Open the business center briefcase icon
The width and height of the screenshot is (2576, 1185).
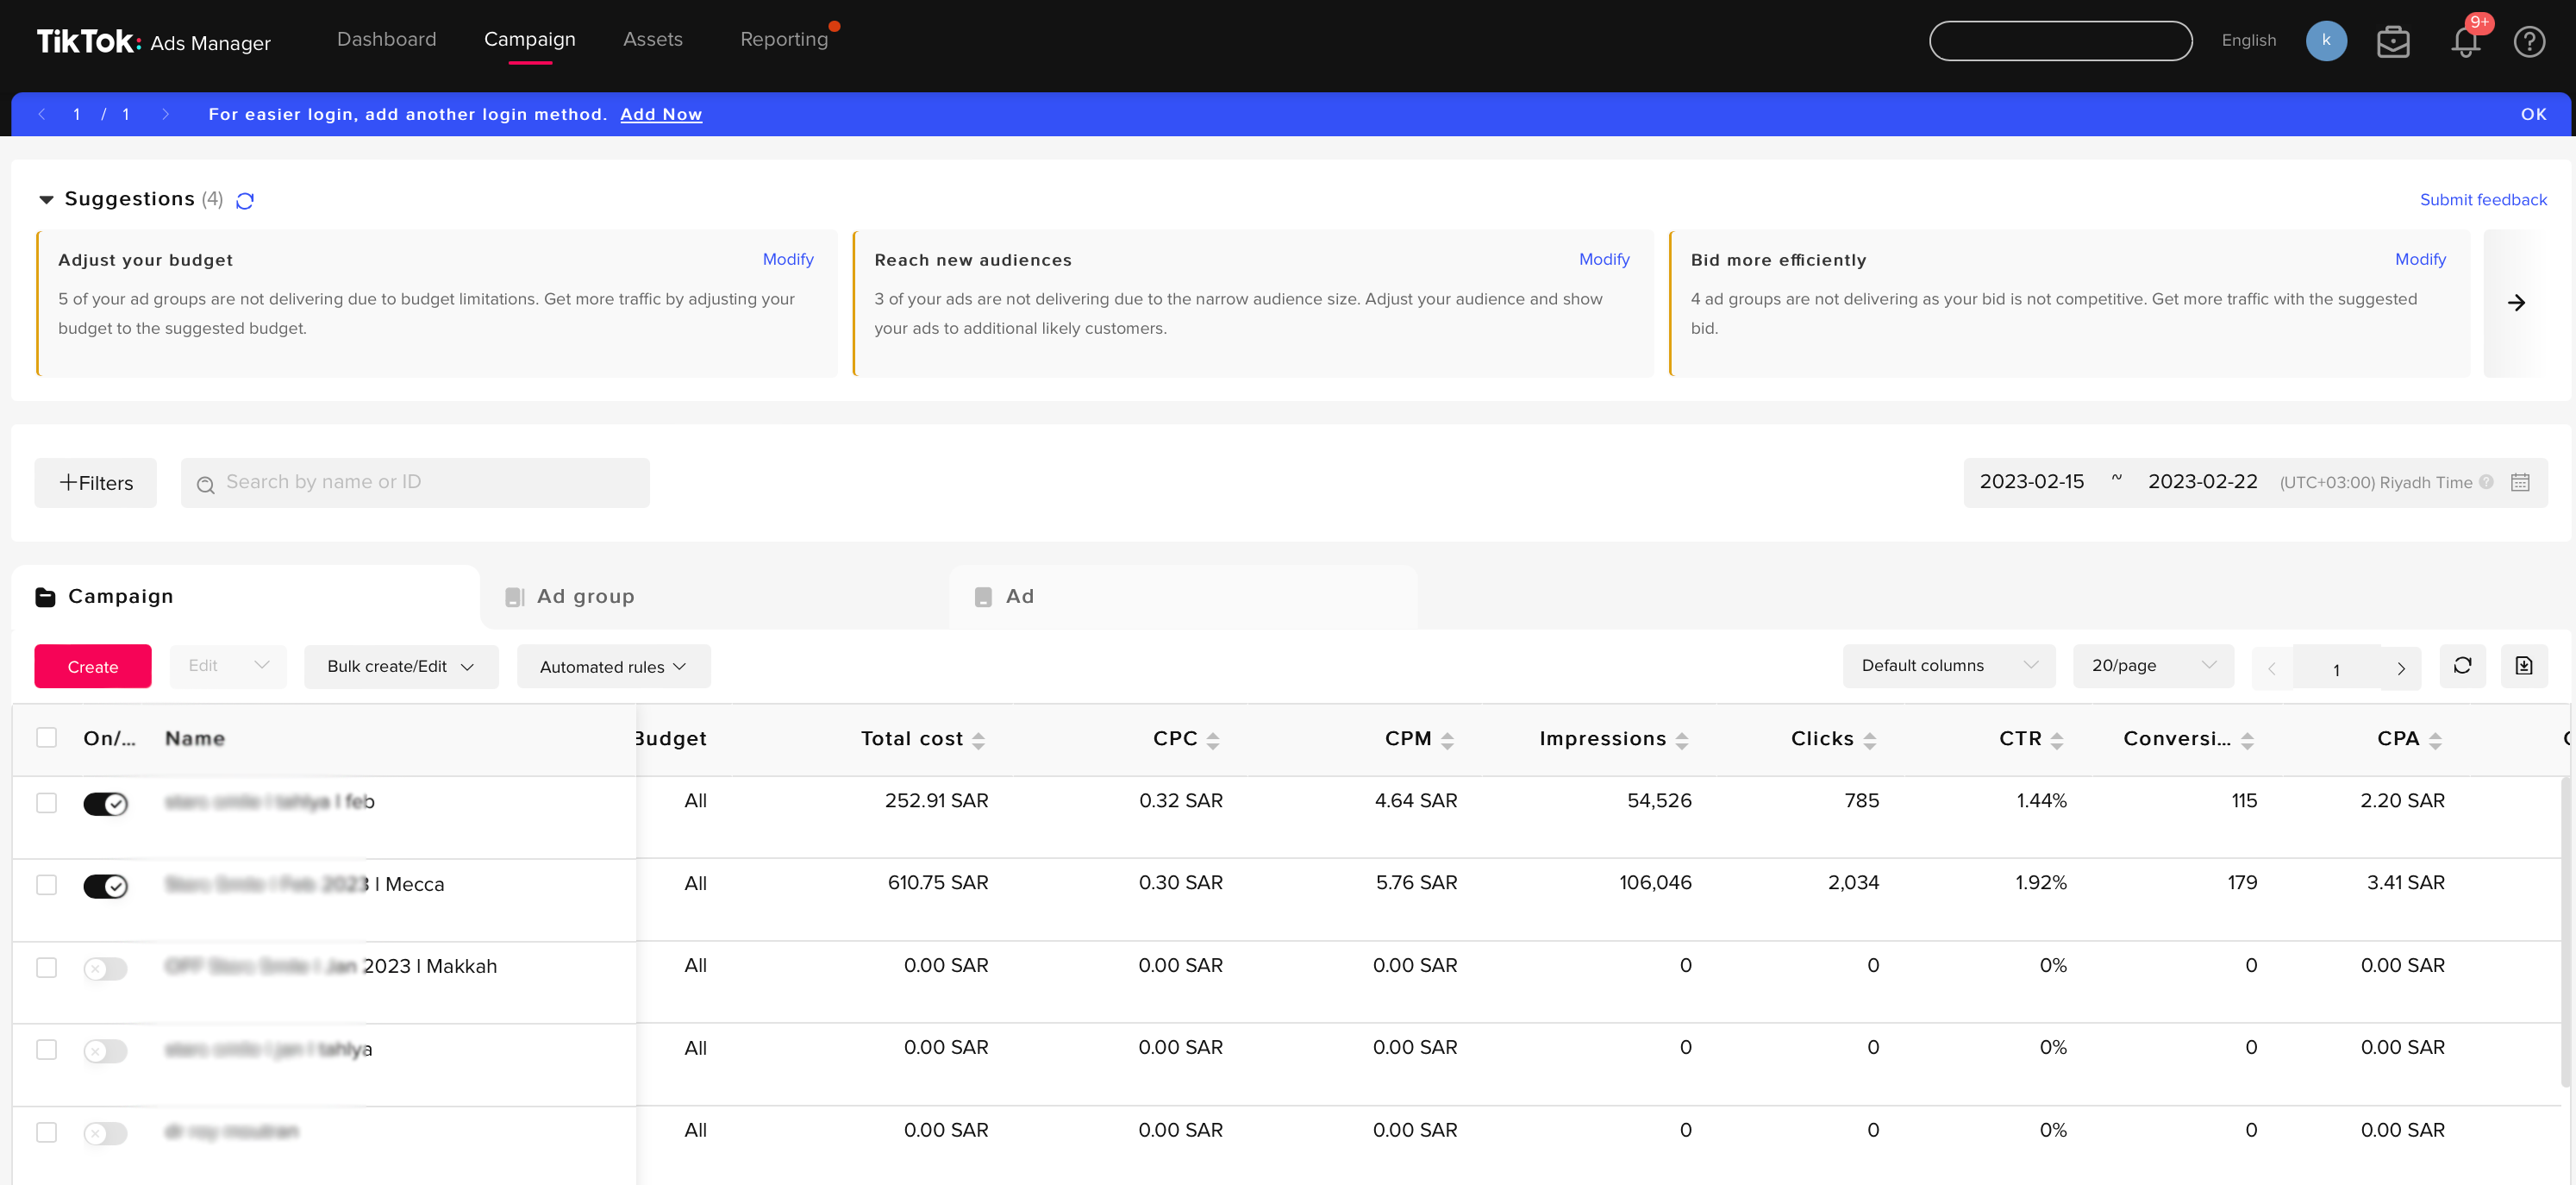[x=2393, y=42]
